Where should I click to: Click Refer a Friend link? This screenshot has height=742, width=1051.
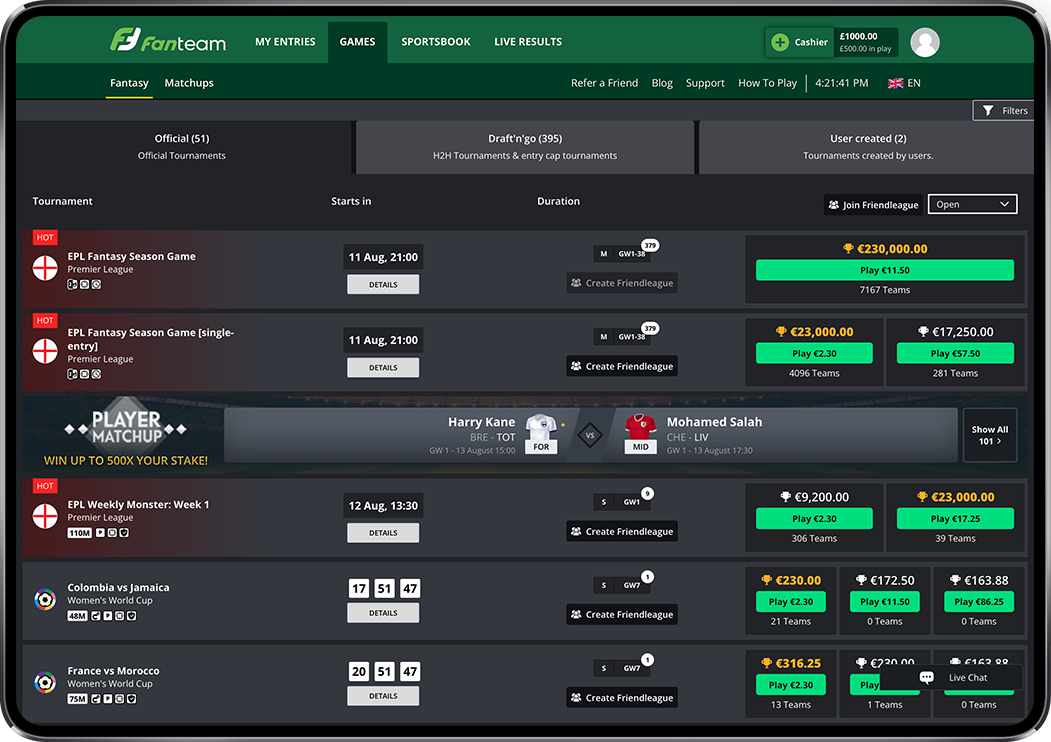click(604, 83)
